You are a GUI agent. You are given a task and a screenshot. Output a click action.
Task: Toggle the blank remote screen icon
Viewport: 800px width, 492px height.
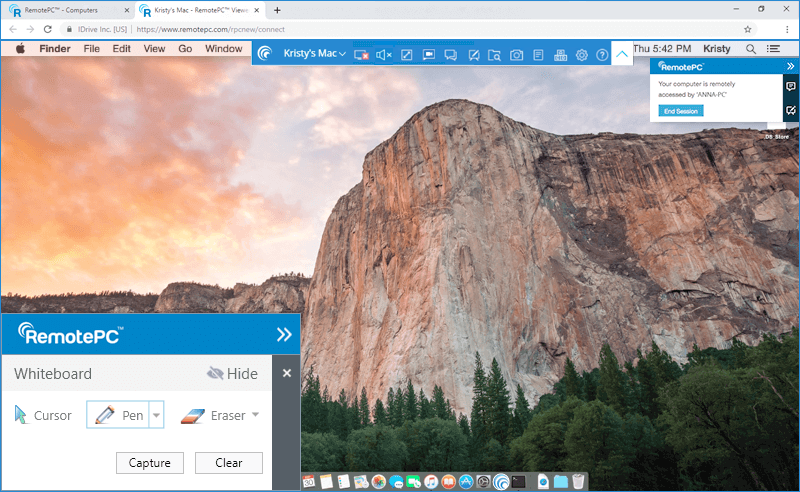click(362, 55)
